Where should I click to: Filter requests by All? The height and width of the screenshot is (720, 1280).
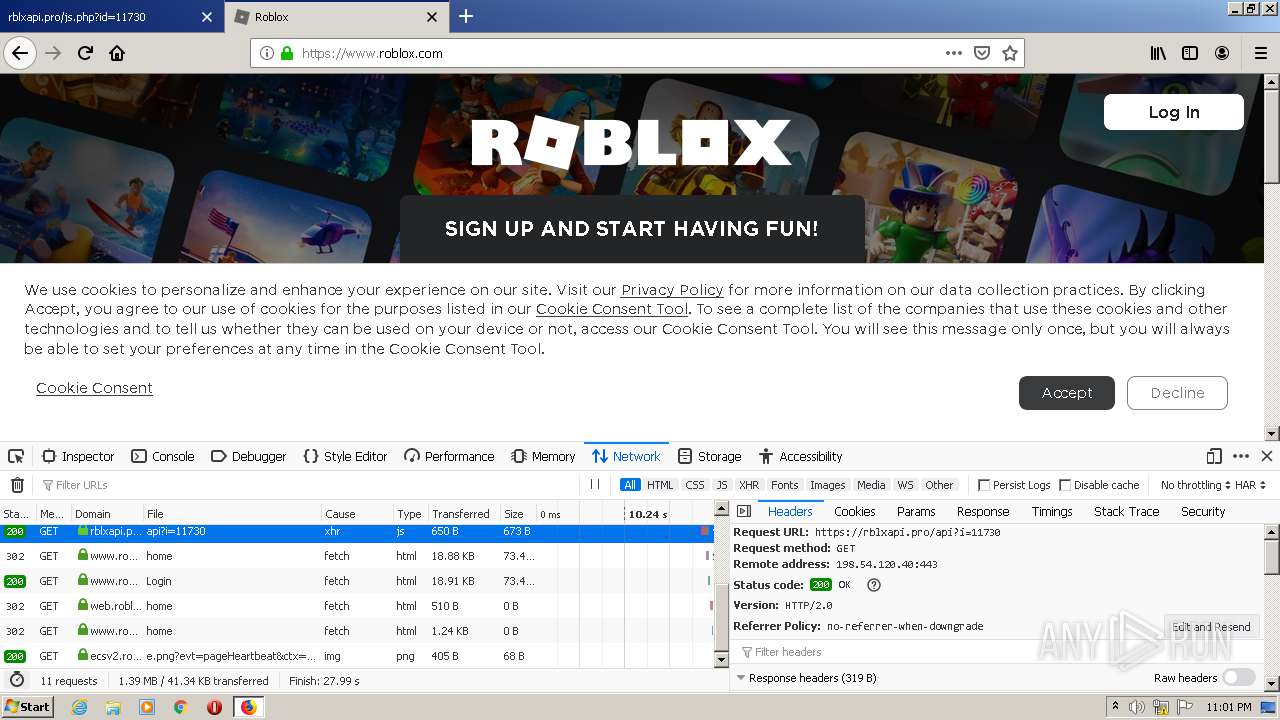pyautogui.click(x=630, y=485)
